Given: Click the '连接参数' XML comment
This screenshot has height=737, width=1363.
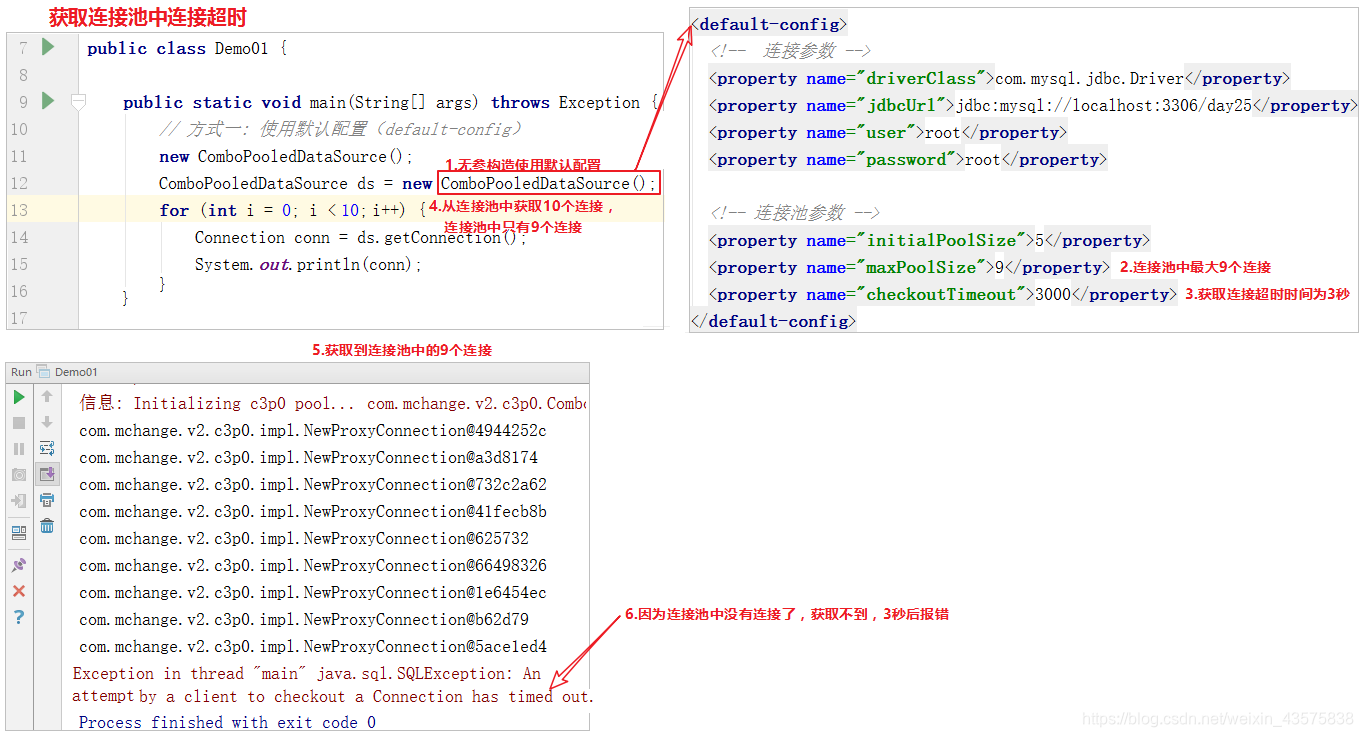Looking at the screenshot, I should click(790, 51).
